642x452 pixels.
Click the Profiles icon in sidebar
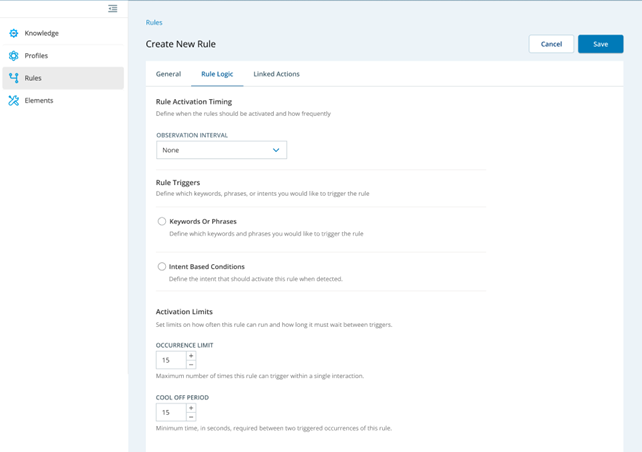tap(14, 56)
